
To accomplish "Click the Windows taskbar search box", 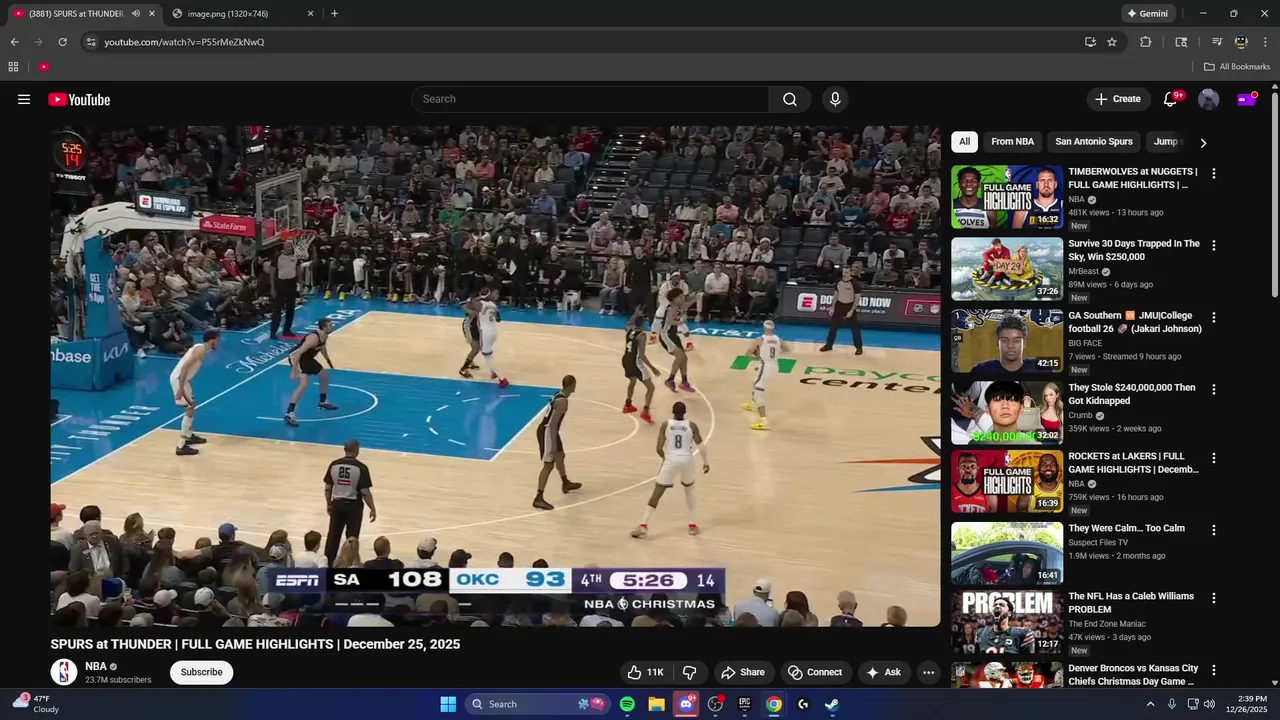I will (x=537, y=704).
